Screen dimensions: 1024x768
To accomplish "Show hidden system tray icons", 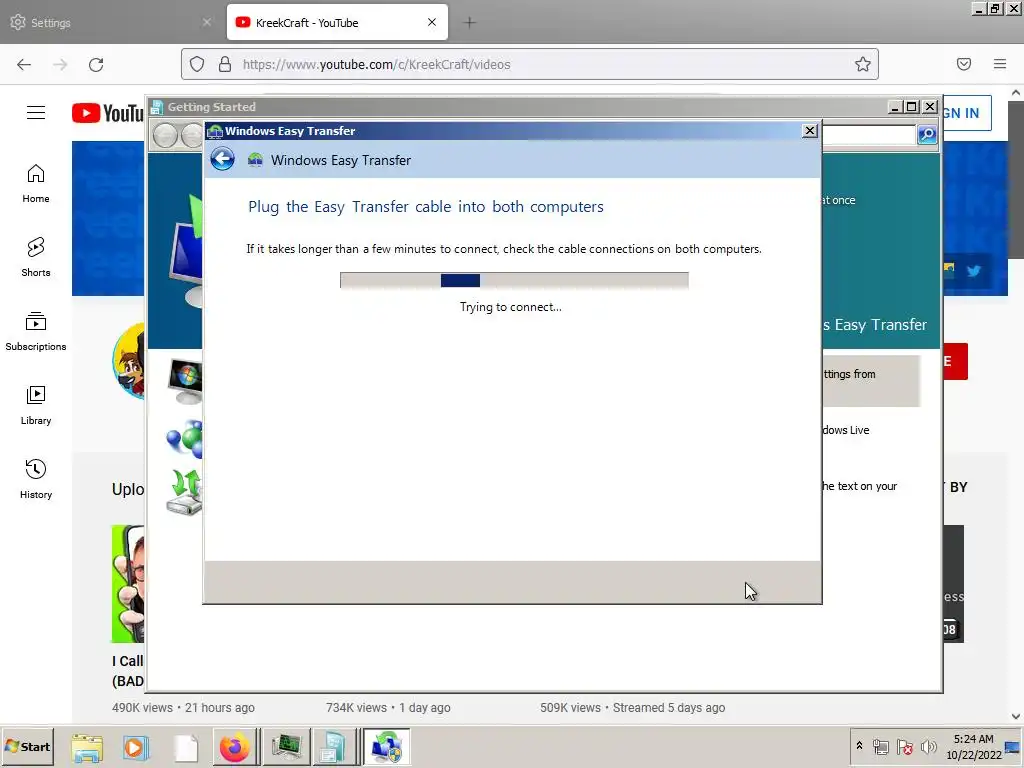I will 859,746.
